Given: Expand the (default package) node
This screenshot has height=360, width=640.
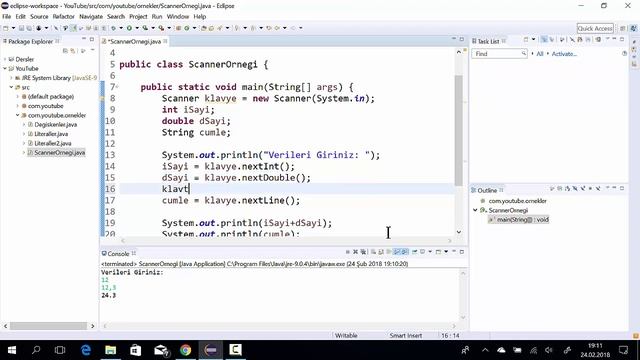Looking at the screenshot, I should [x=18, y=97].
